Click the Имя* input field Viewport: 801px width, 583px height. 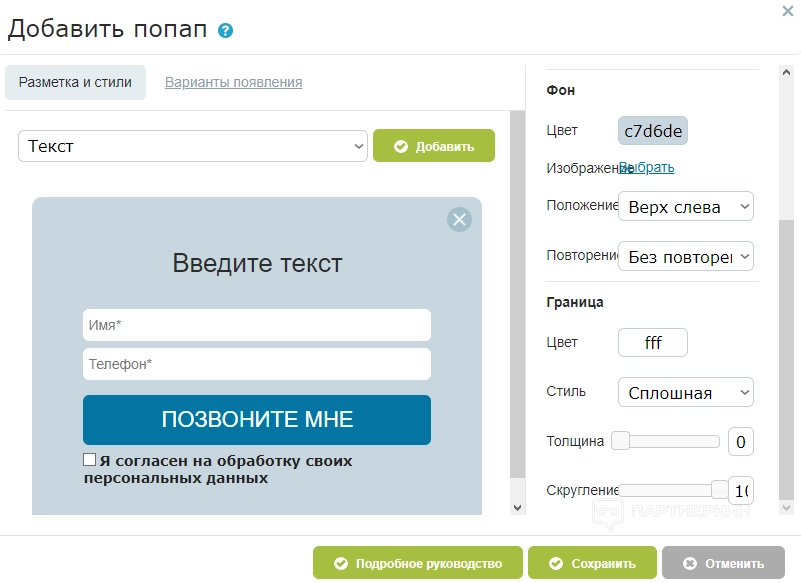[256, 325]
